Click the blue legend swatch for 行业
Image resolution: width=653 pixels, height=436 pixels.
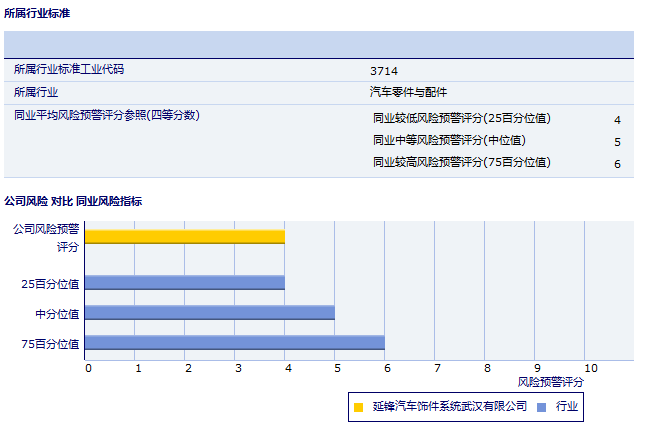click(x=541, y=407)
